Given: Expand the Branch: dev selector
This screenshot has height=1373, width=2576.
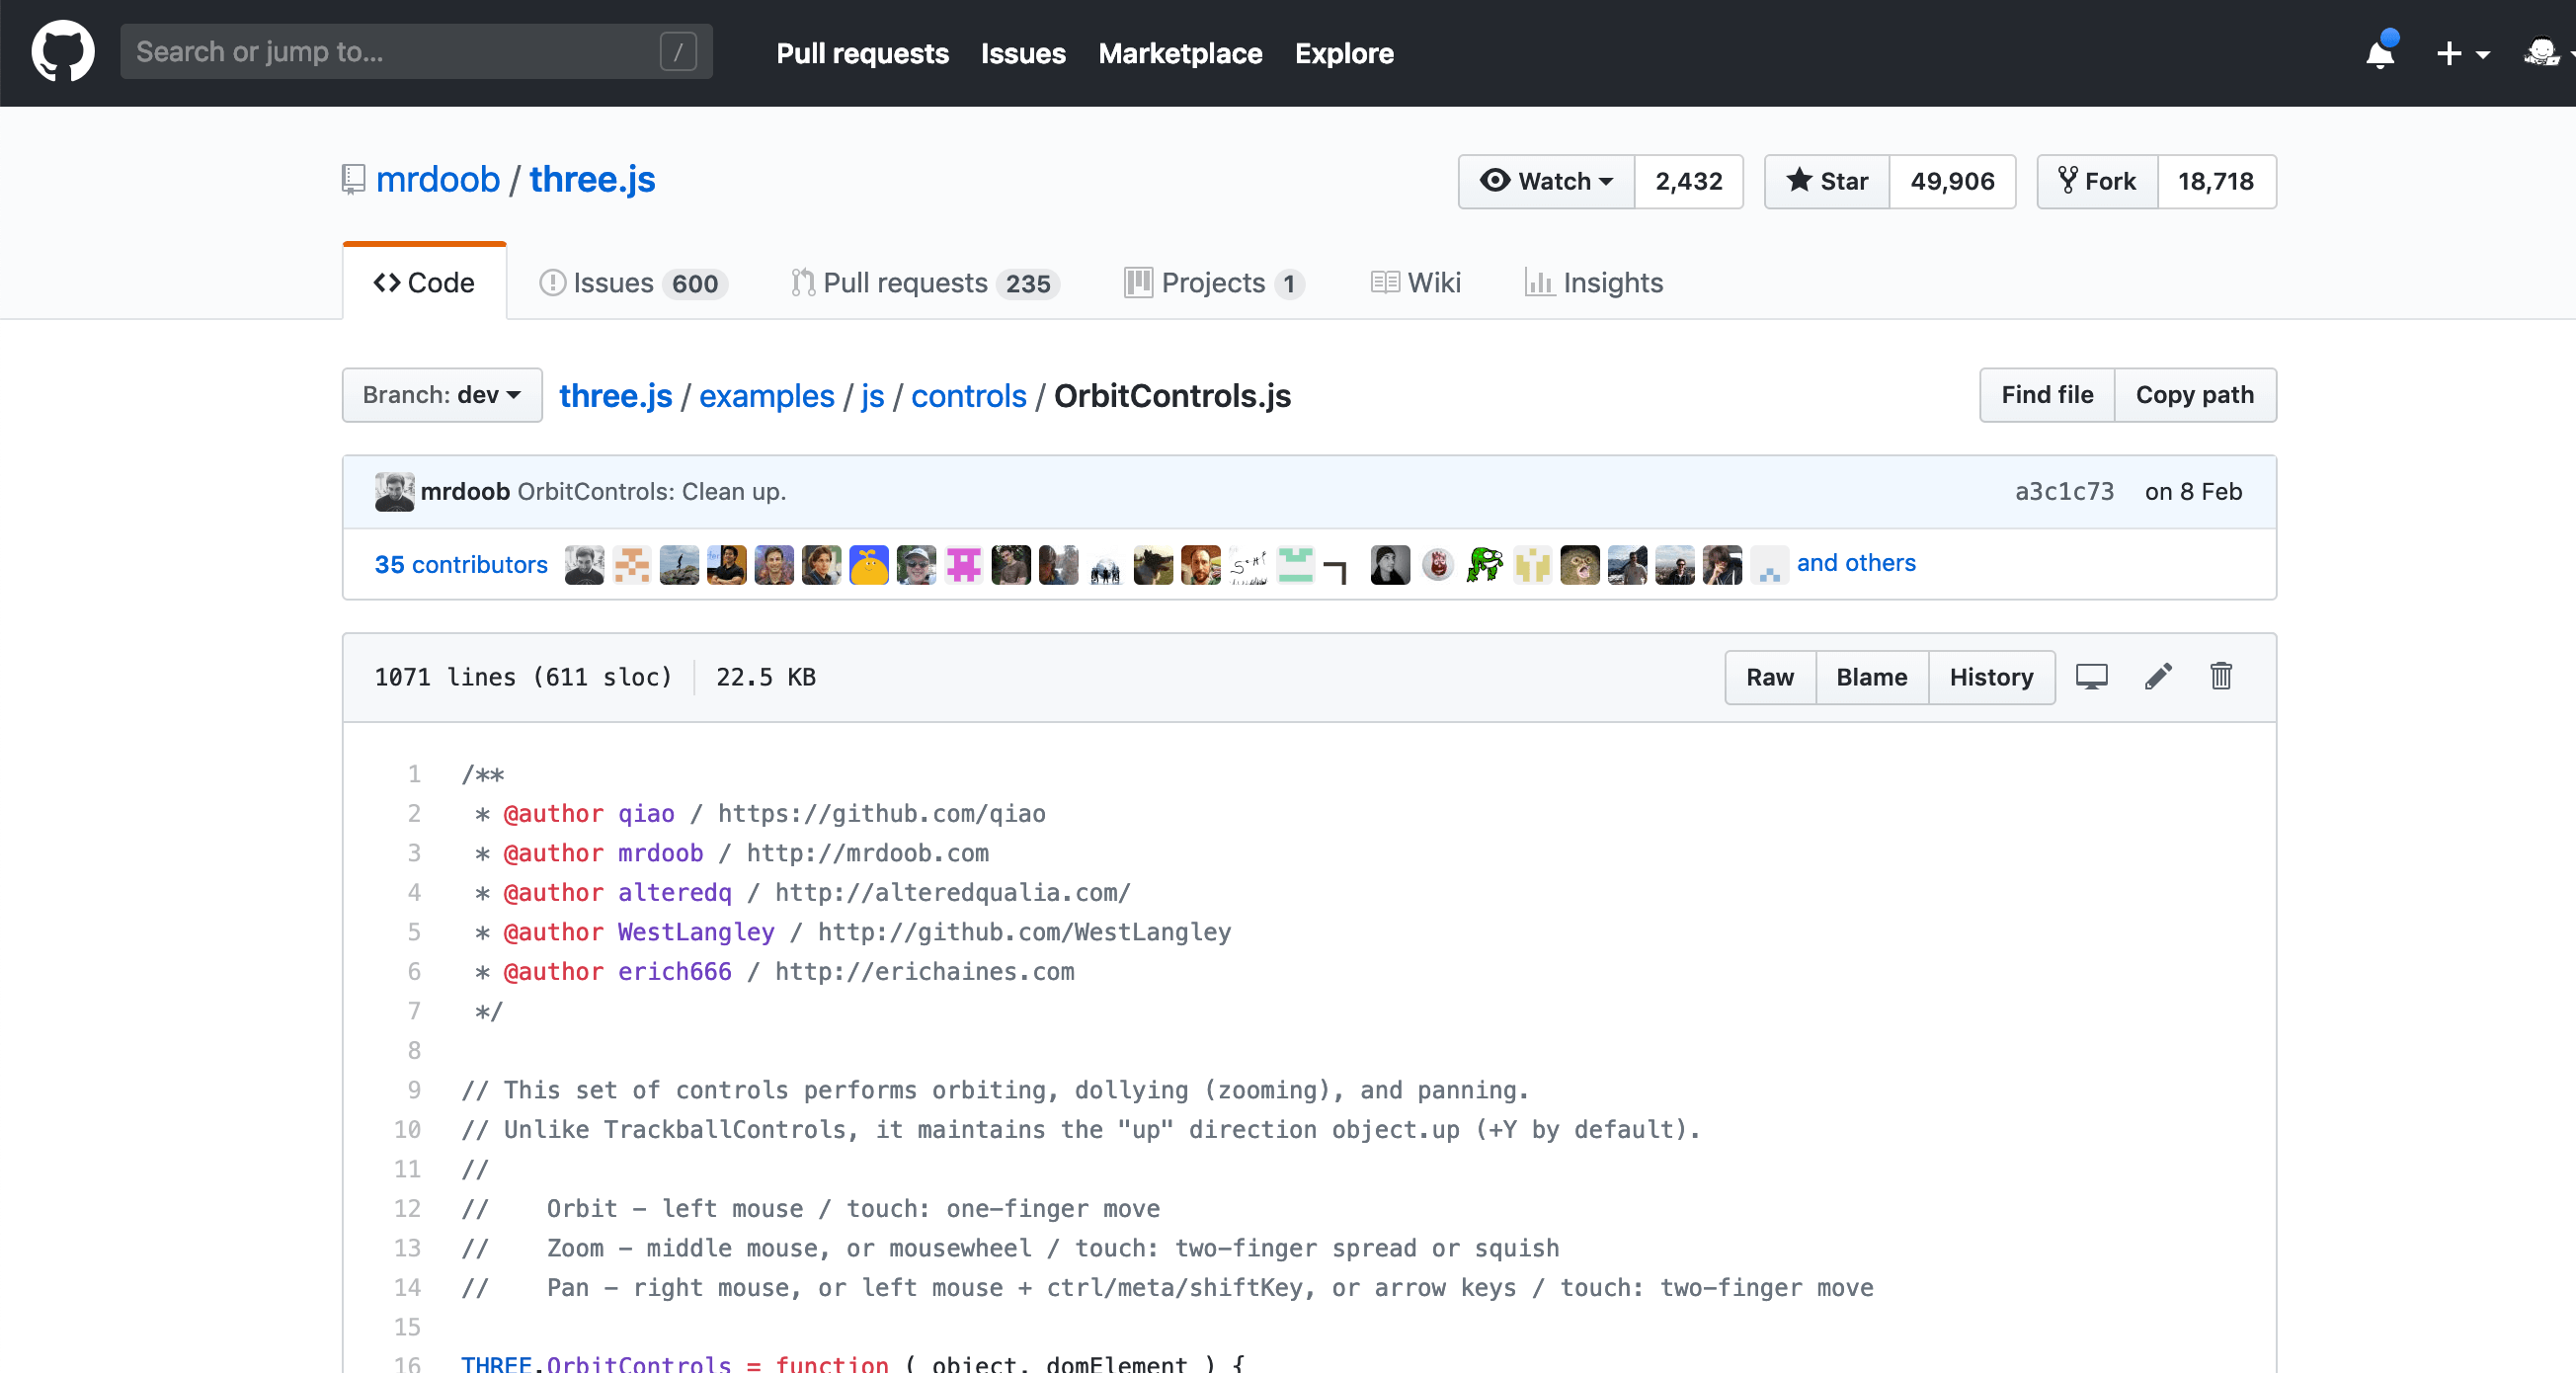Looking at the screenshot, I should pyautogui.click(x=442, y=395).
